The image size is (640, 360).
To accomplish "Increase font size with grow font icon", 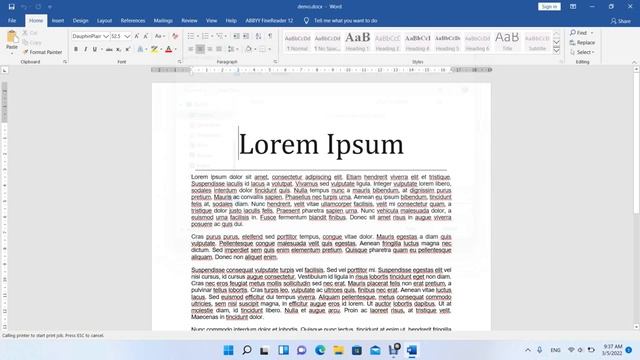I will (137, 36).
